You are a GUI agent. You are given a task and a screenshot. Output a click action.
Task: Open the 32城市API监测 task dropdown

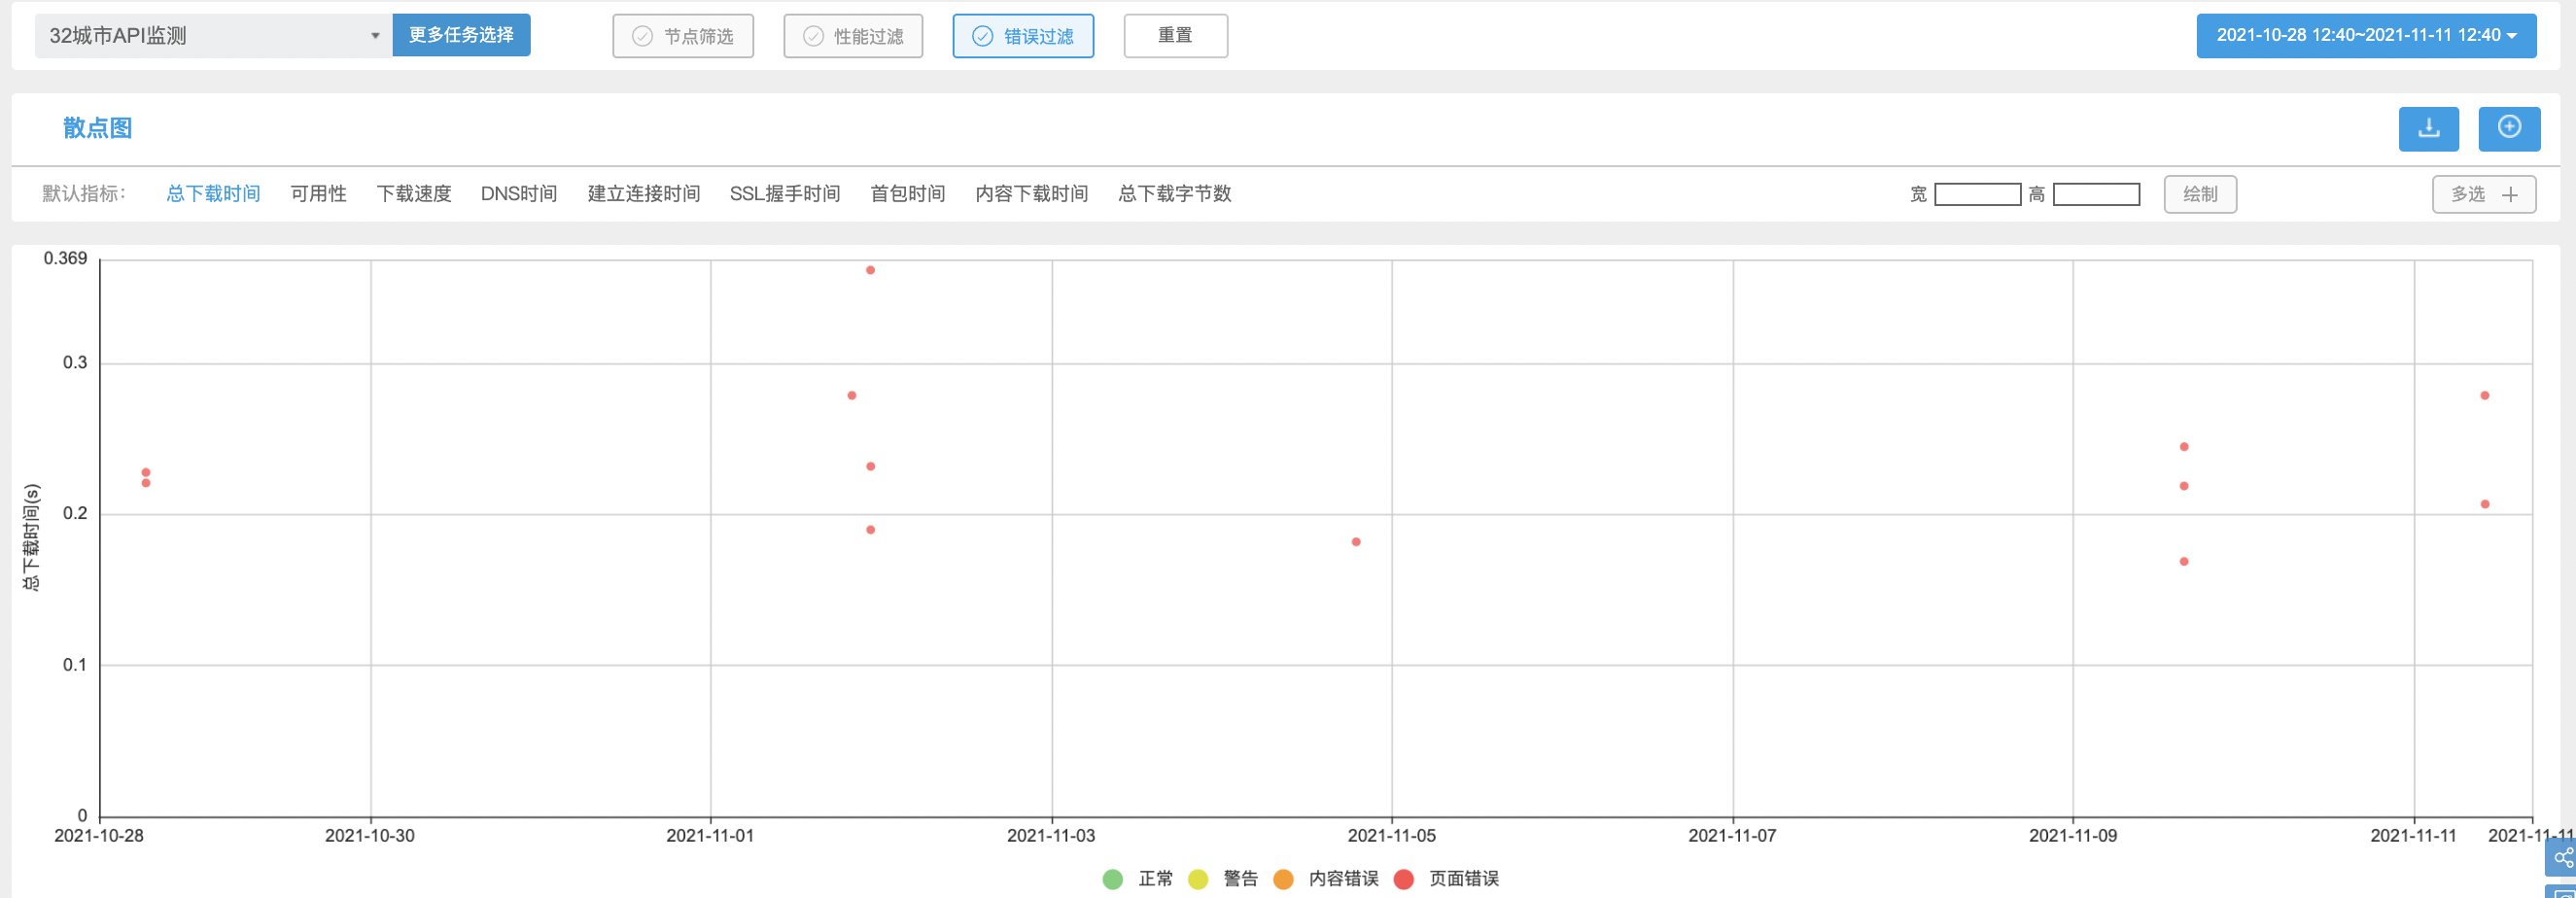213,36
